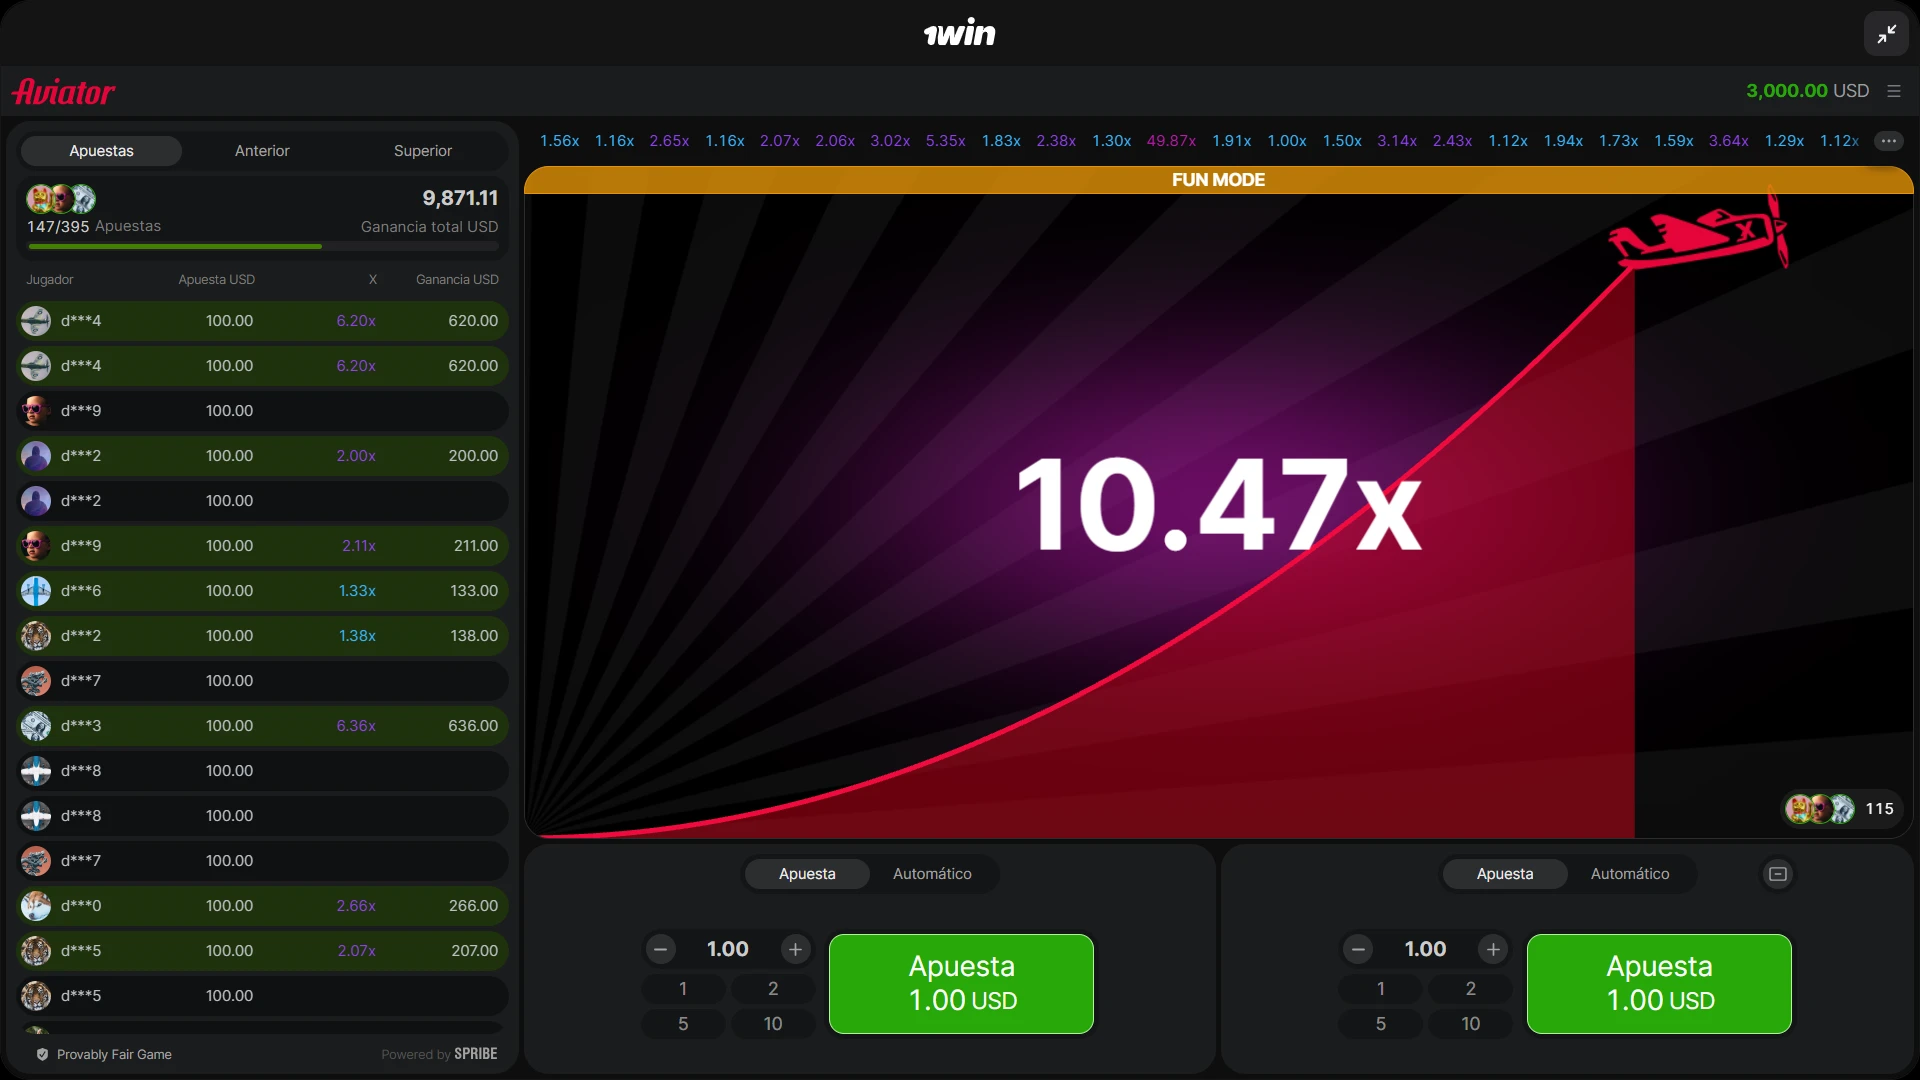Place a bet with the green Apuesta 1.00 USD button
Viewport: 1920px width, 1080px height.
(x=960, y=984)
